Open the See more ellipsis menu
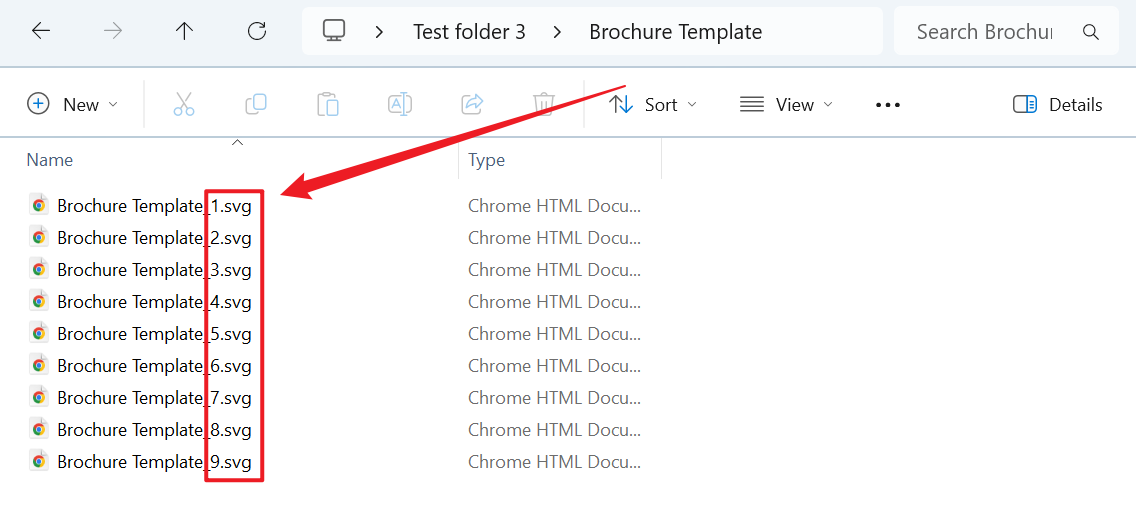This screenshot has height=523, width=1136. tap(888, 104)
